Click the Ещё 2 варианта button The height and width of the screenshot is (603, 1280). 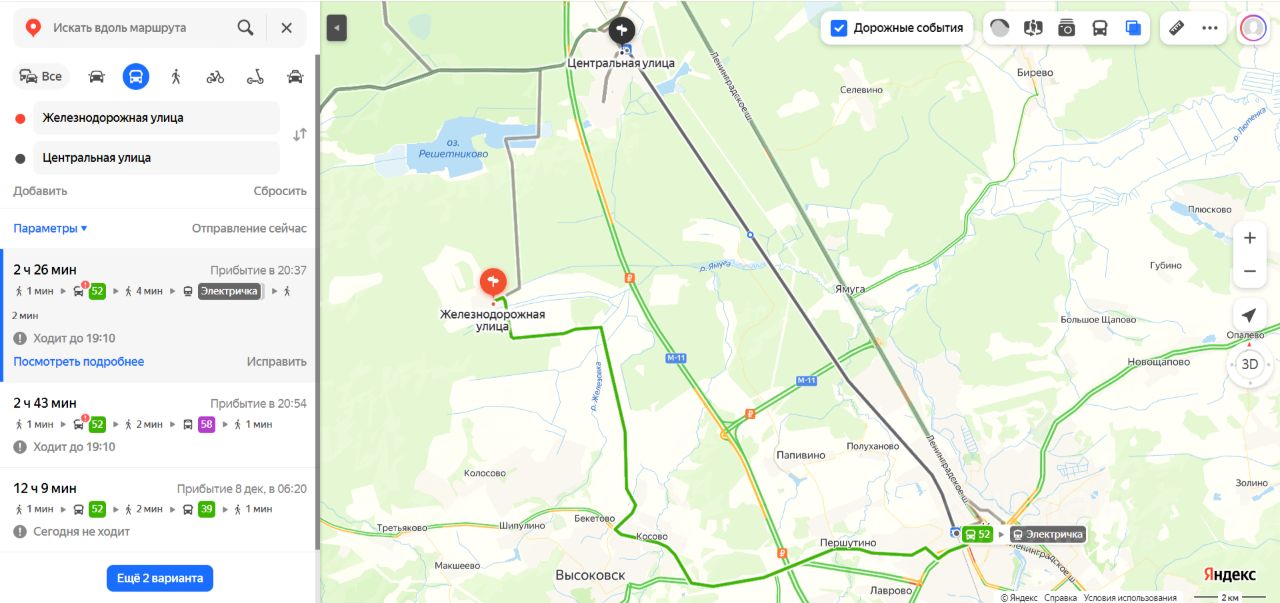[160, 578]
